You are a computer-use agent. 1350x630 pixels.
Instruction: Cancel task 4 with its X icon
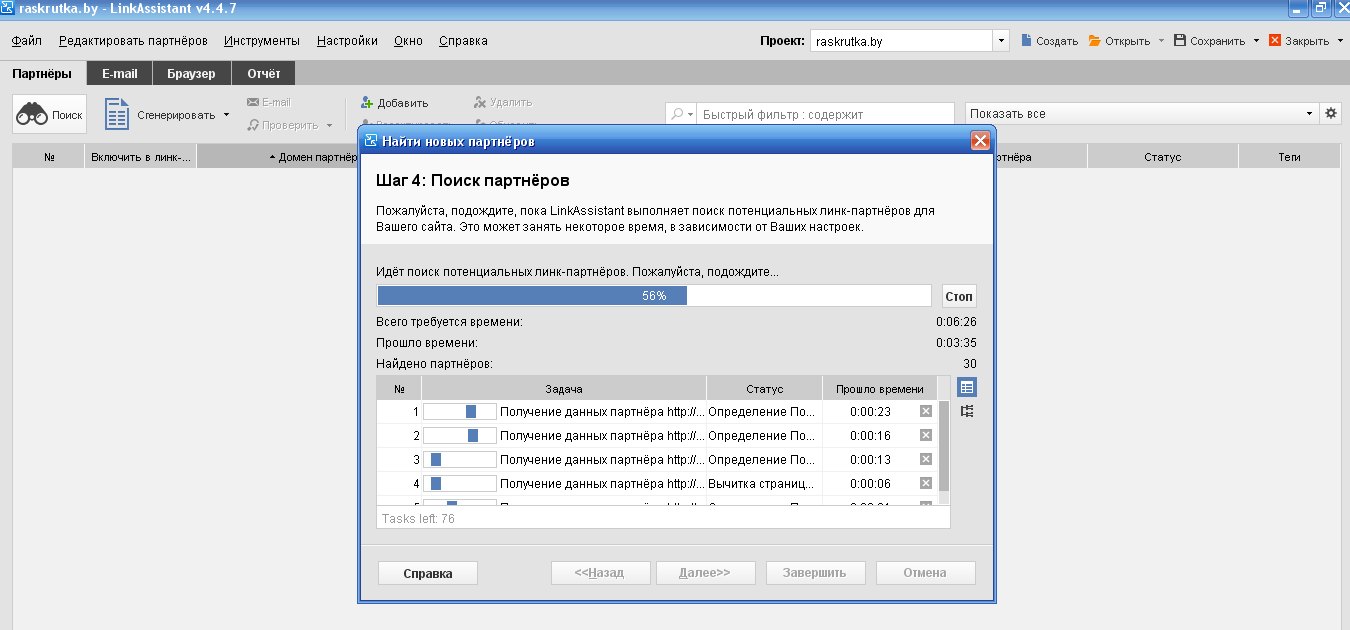(925, 483)
